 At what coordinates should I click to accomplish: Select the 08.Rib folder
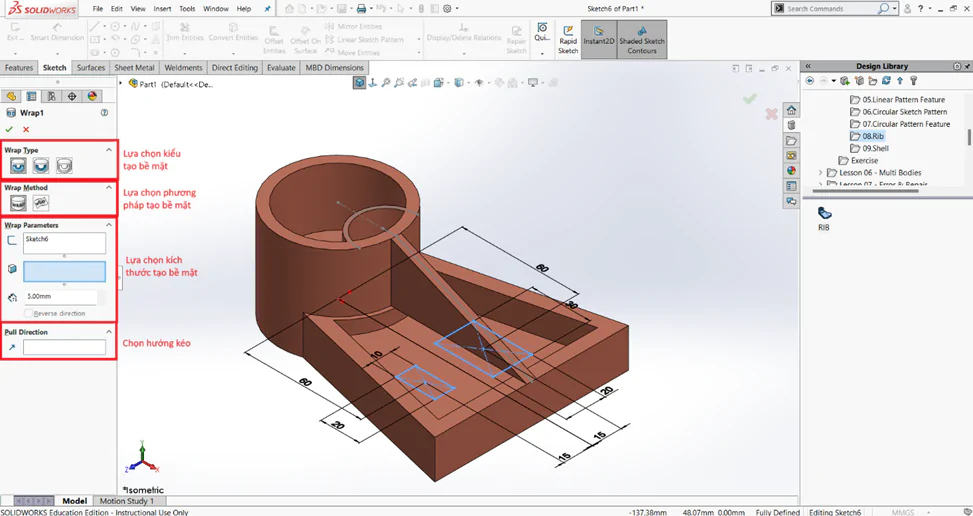tap(867, 136)
